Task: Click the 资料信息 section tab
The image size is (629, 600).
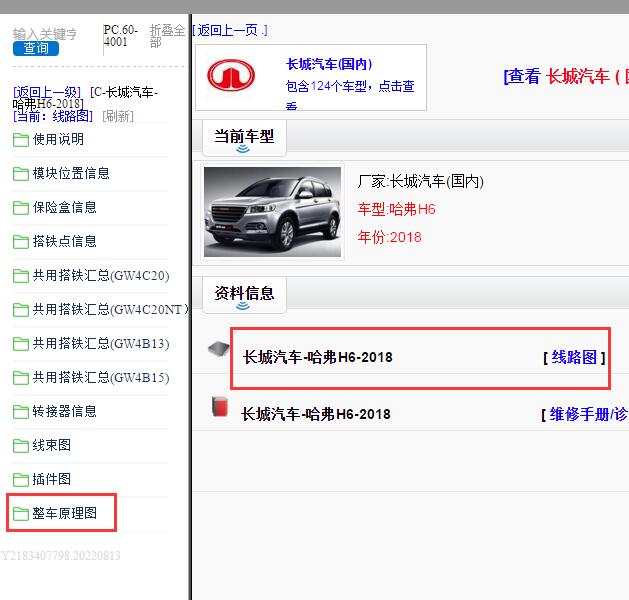Action: pos(244,294)
